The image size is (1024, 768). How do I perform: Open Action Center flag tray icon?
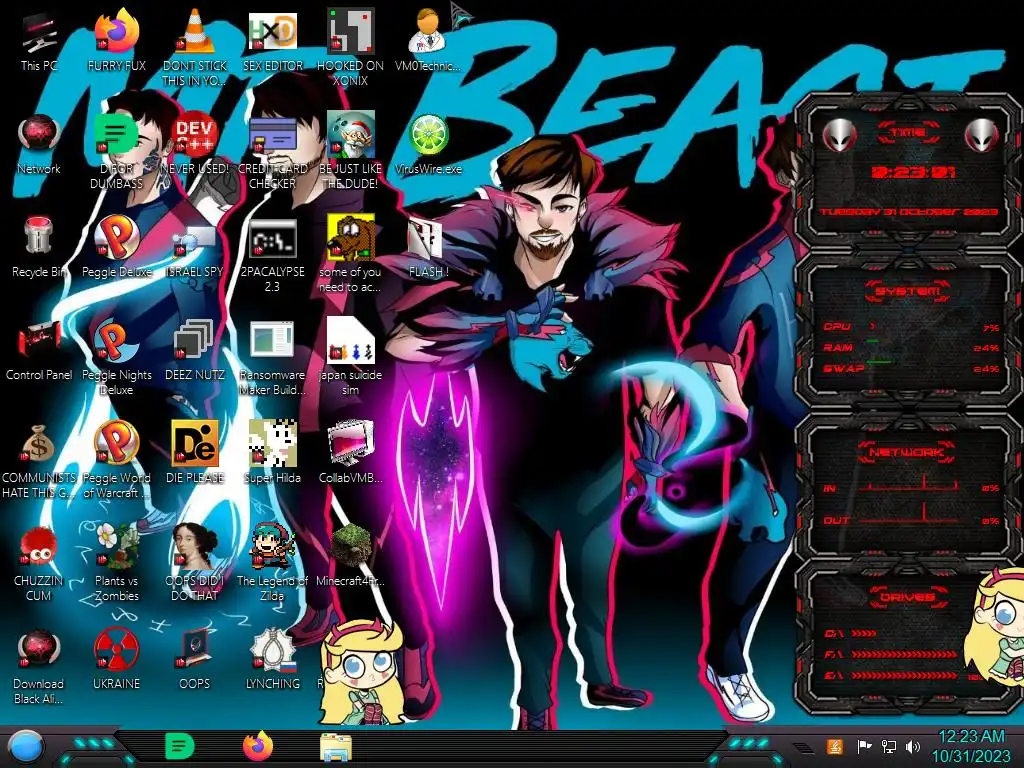[864, 746]
